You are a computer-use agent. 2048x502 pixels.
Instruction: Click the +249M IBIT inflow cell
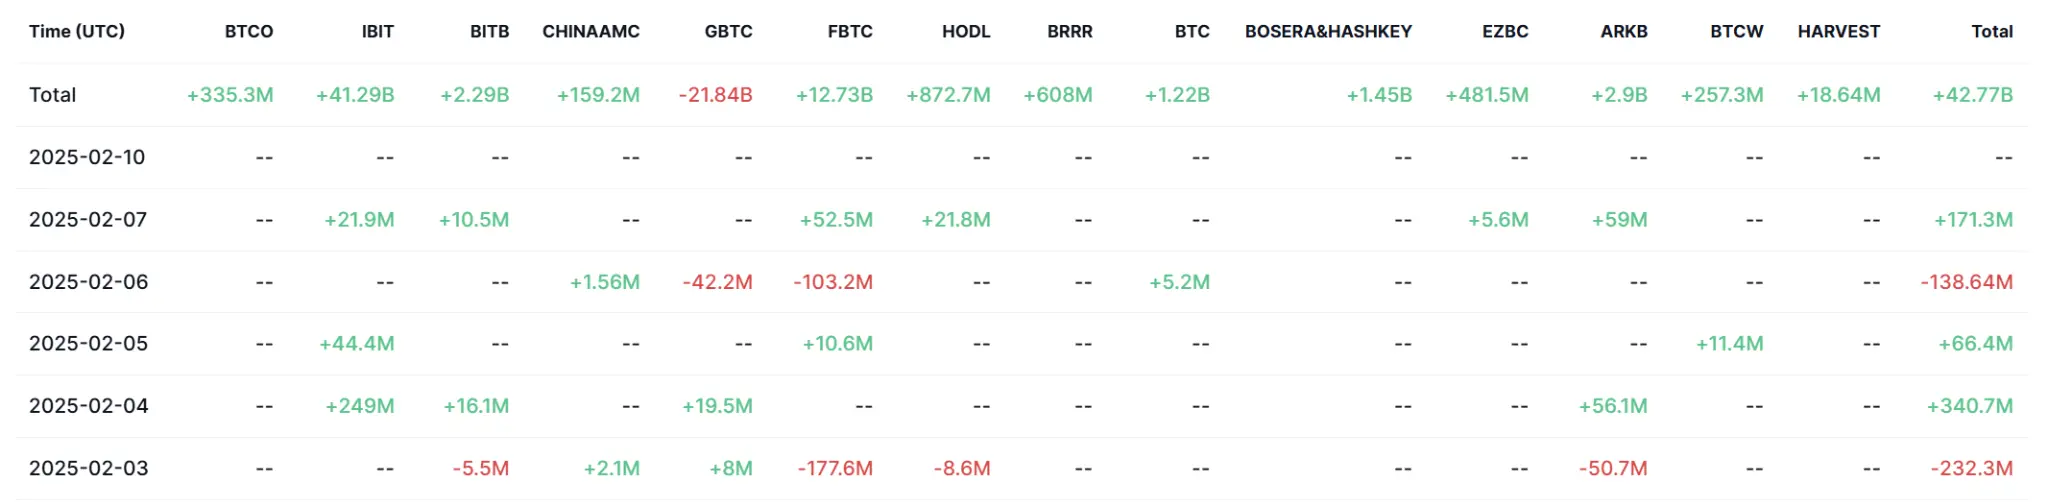pos(359,406)
